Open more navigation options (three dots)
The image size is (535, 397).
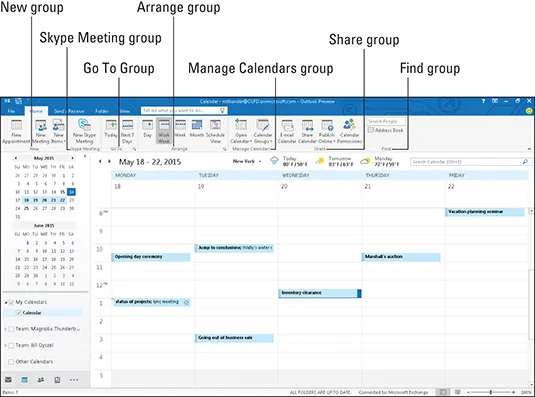tap(74, 380)
